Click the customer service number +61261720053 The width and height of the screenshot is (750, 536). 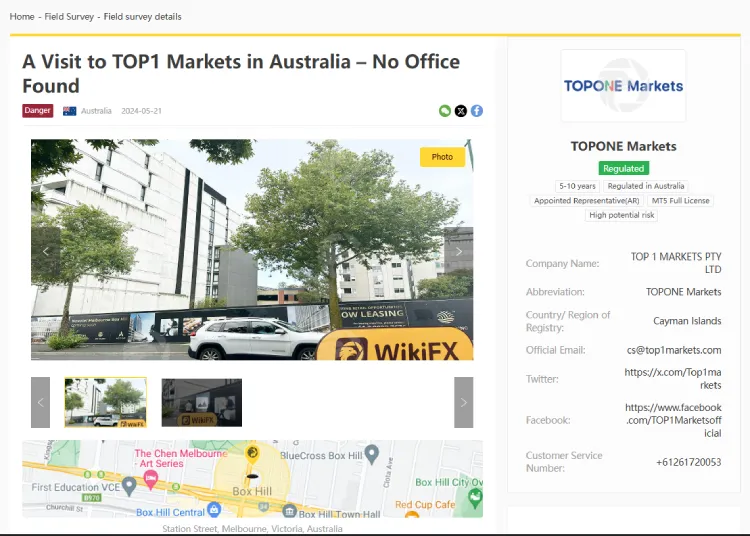tap(688, 462)
